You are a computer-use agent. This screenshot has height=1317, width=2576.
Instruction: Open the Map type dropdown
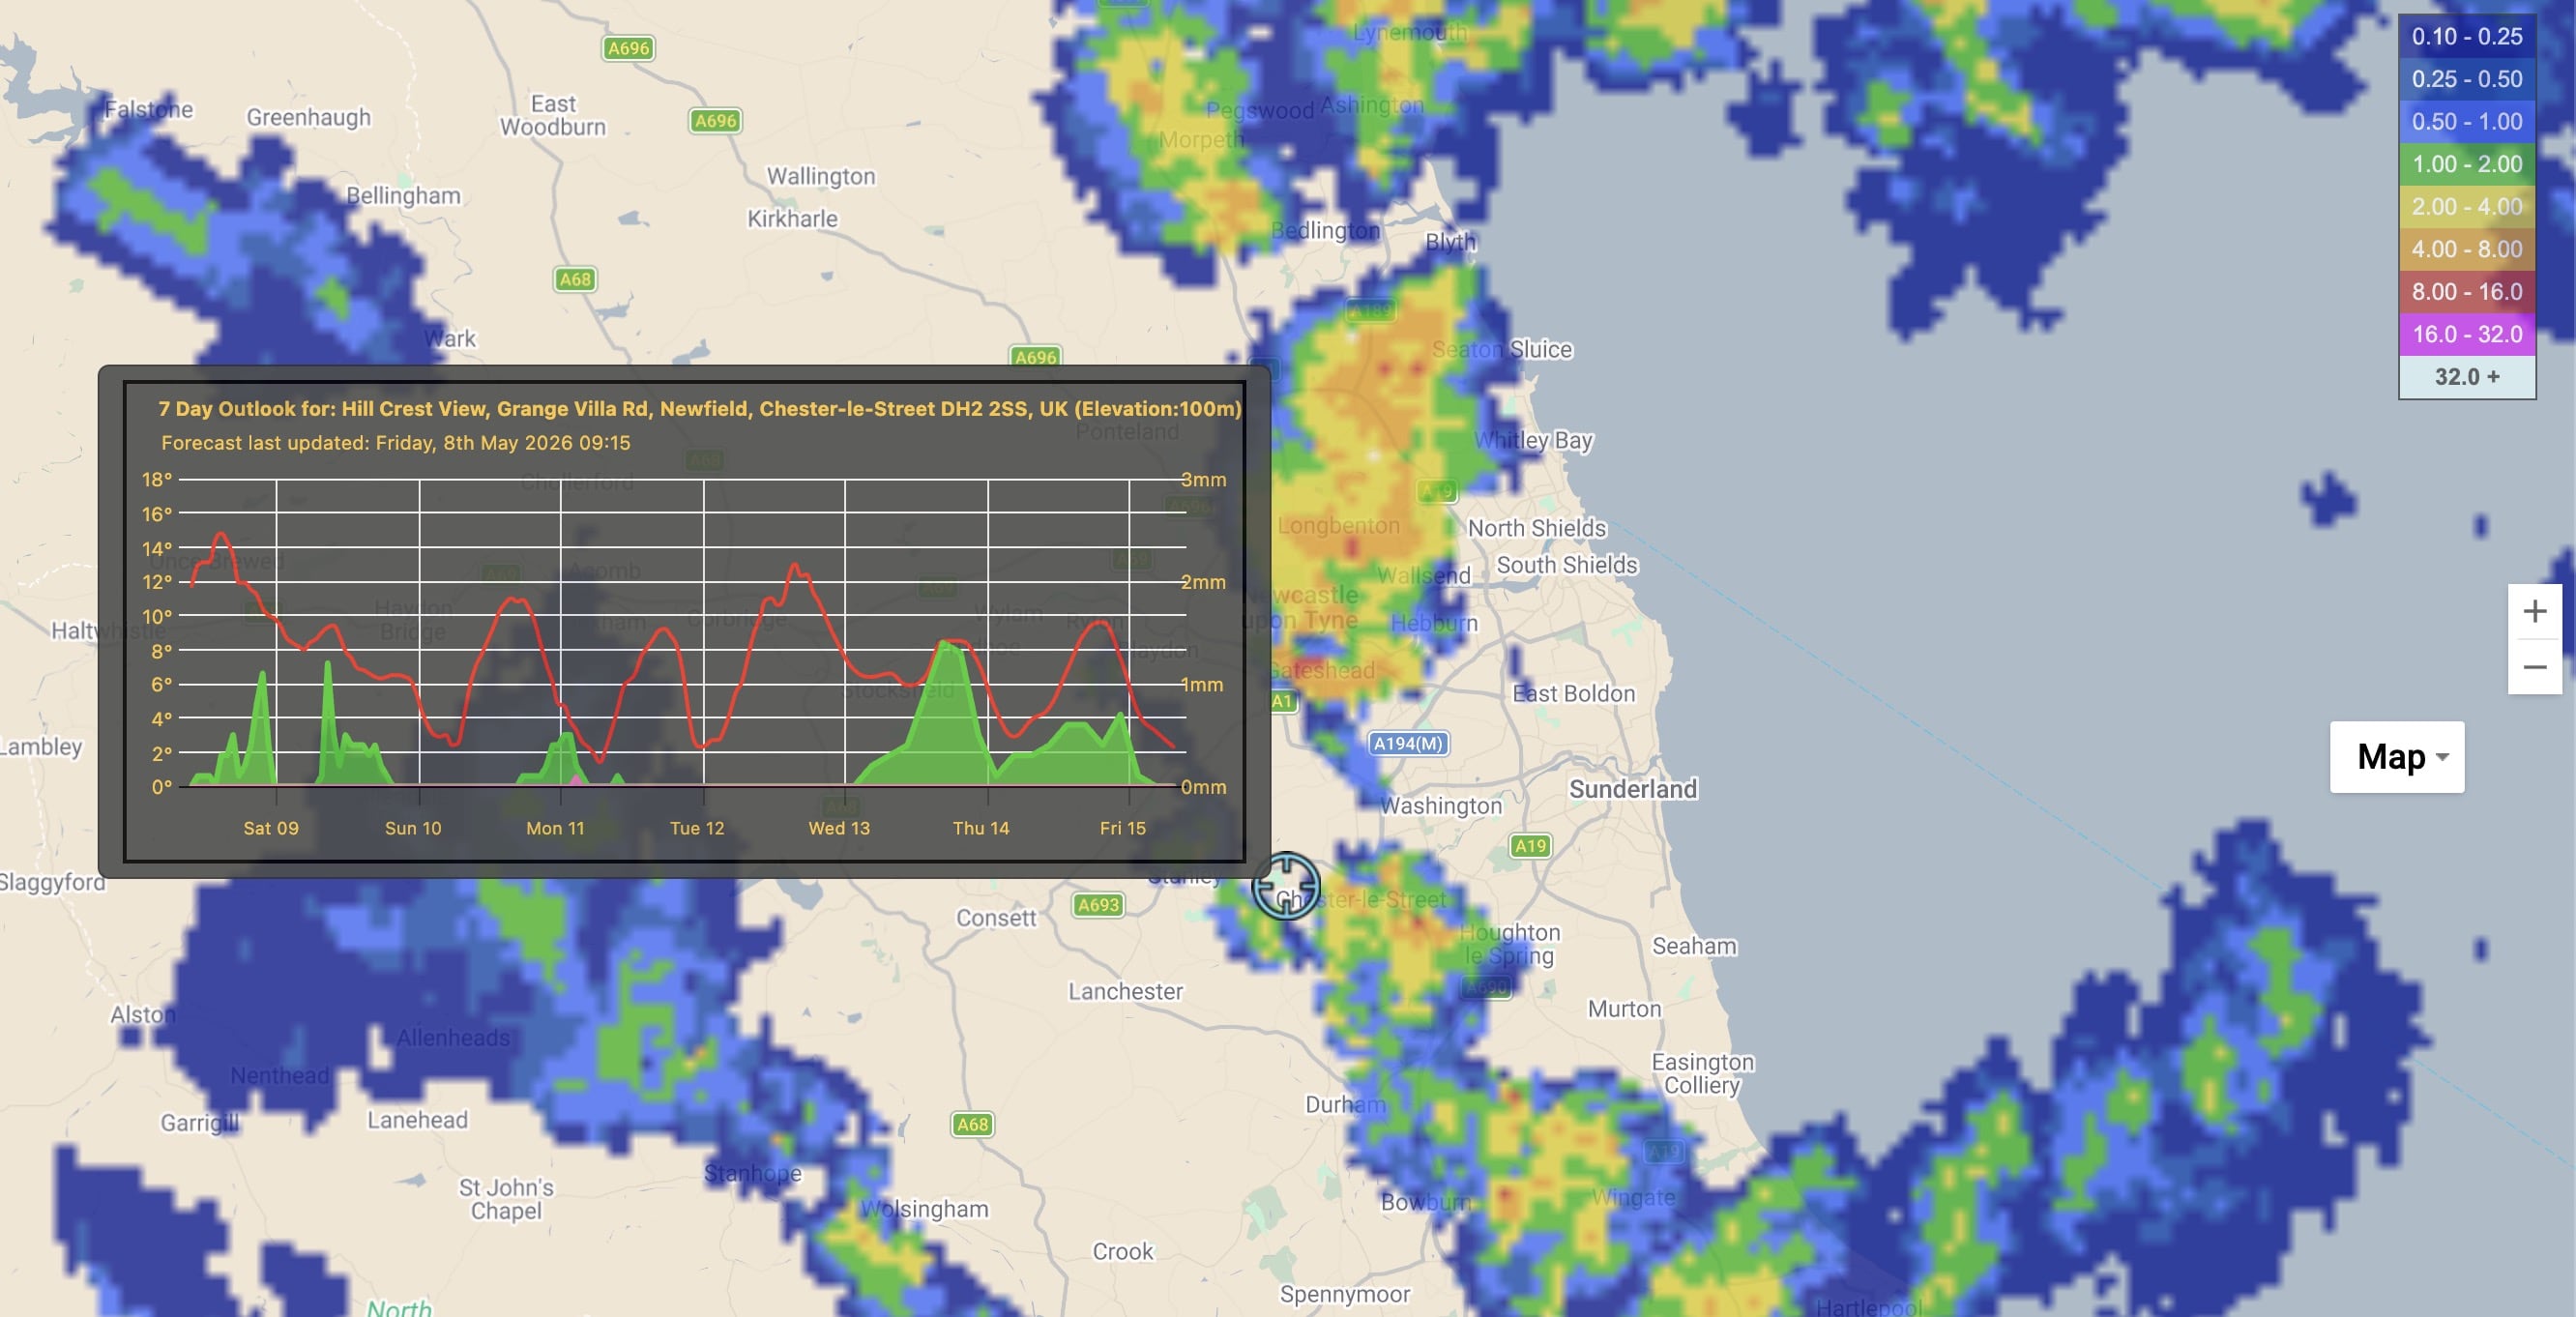(2397, 757)
